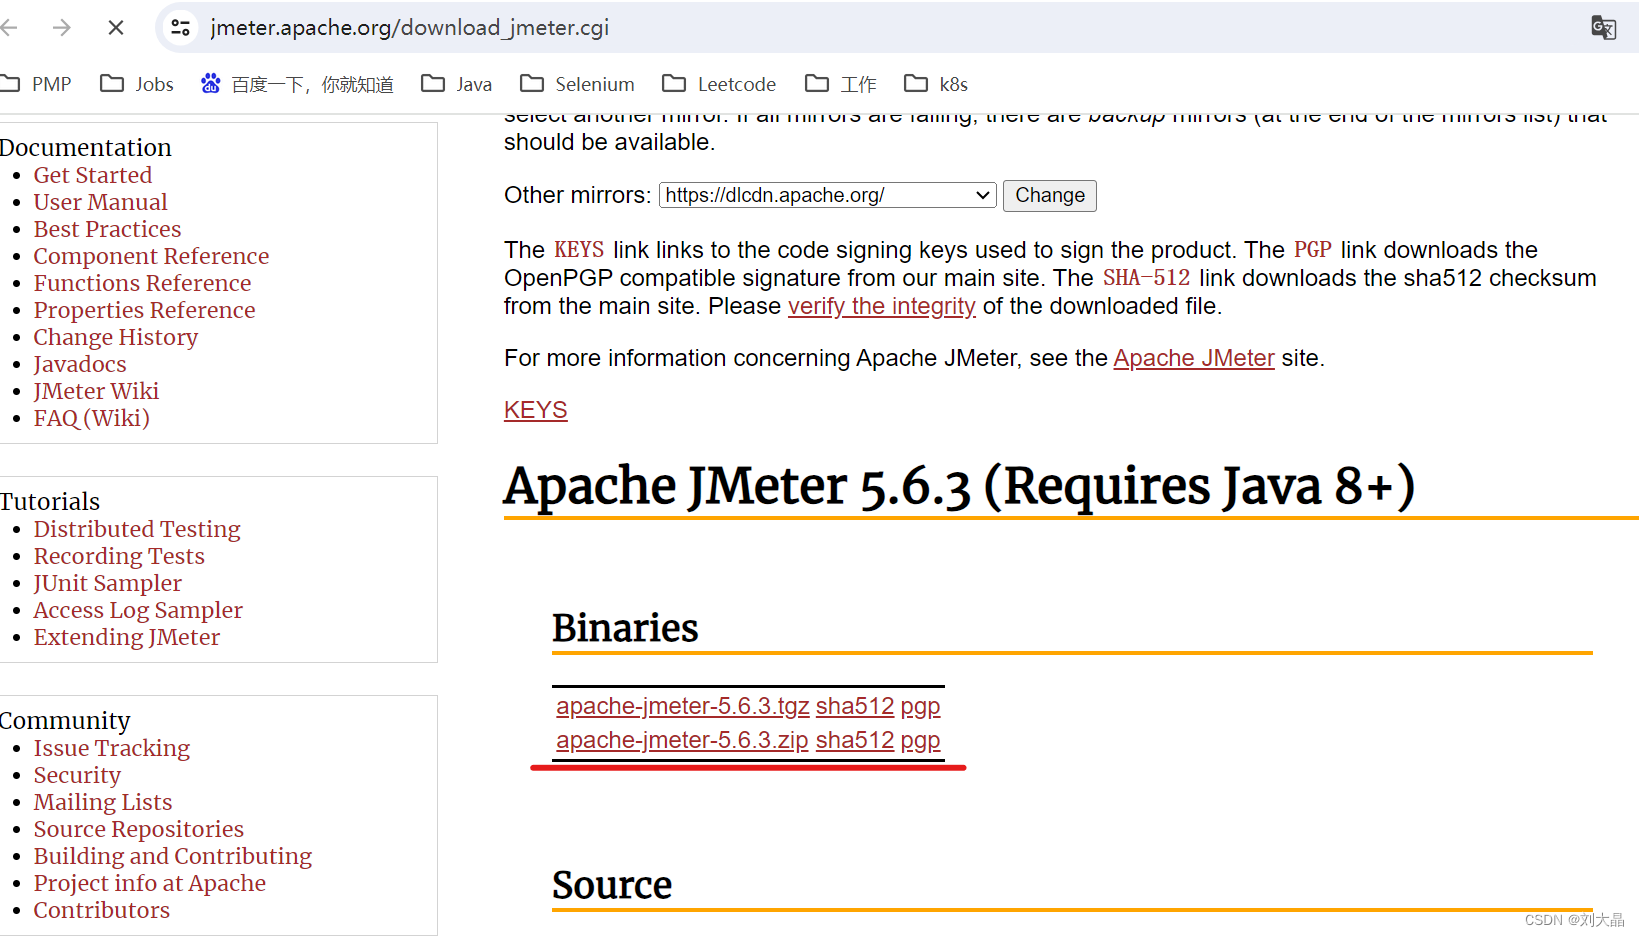Open sha512 link for the zip file
The width and height of the screenshot is (1639, 937).
[854, 740]
